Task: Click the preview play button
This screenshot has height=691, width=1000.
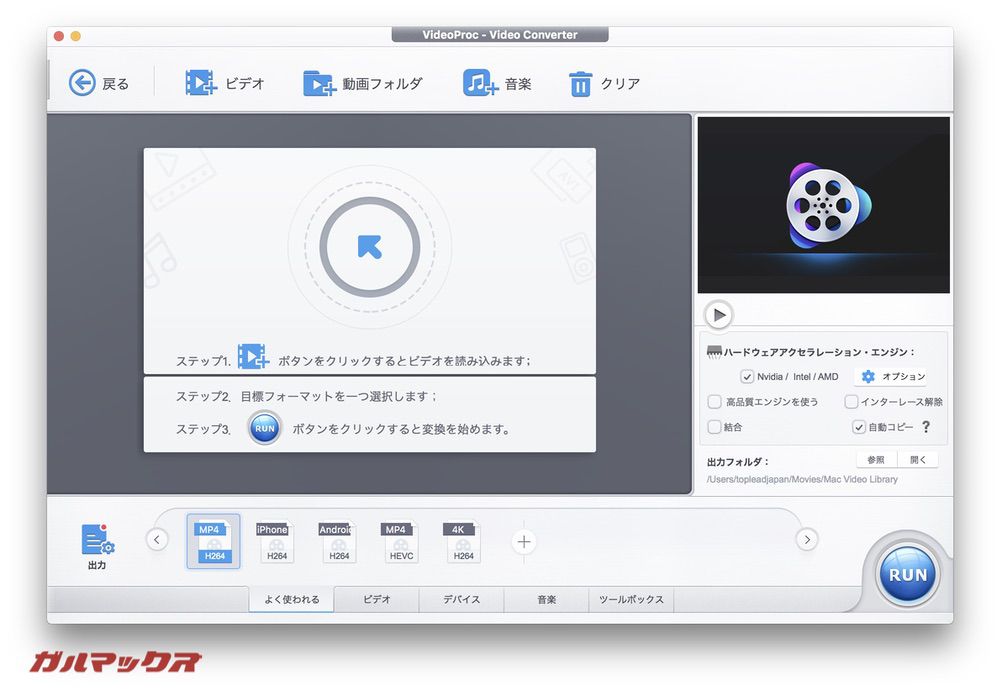Action: (718, 314)
